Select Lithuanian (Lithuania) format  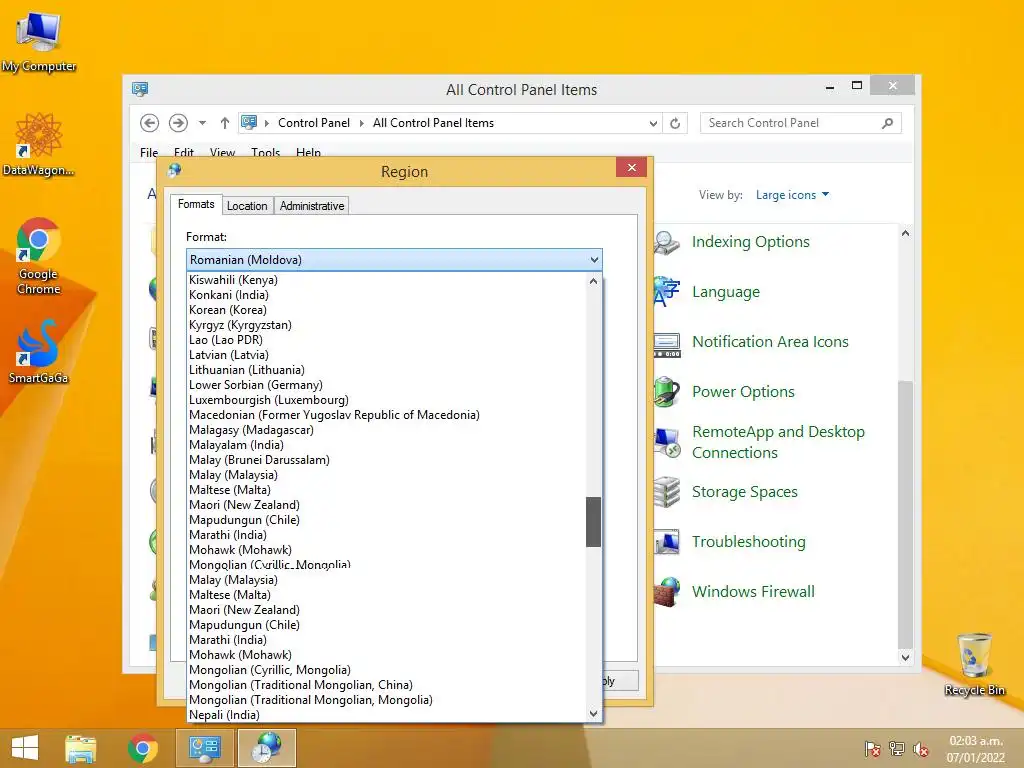386,370
